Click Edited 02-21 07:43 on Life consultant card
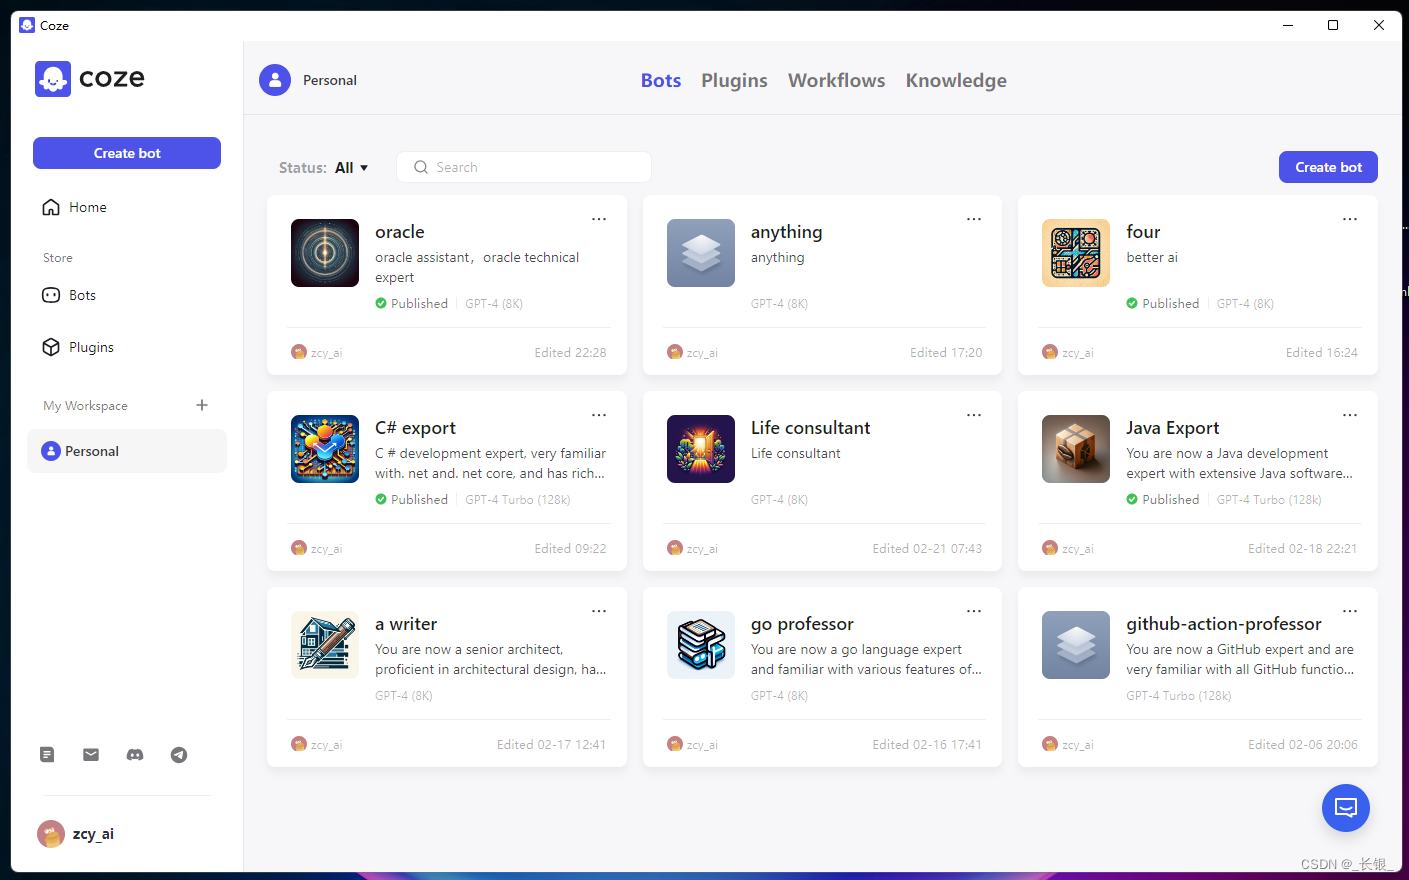Image resolution: width=1409 pixels, height=880 pixels. pos(927,548)
